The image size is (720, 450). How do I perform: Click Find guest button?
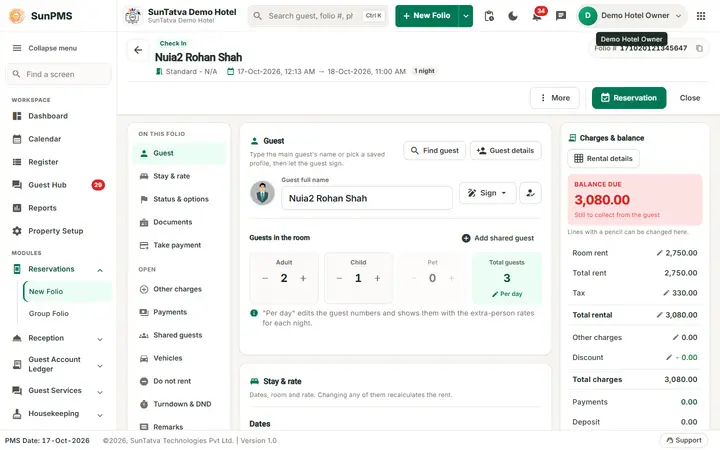434,151
